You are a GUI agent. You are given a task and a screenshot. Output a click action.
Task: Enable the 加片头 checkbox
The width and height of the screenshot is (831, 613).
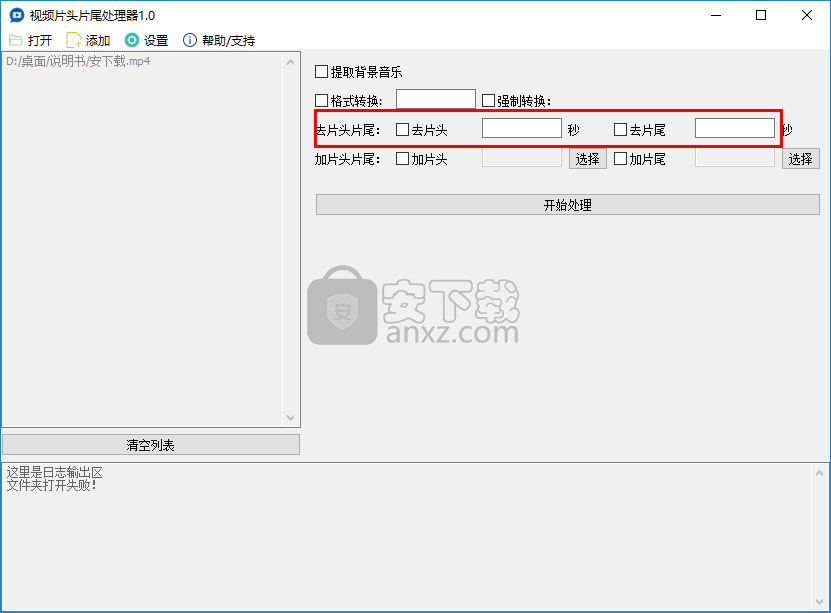click(x=402, y=158)
